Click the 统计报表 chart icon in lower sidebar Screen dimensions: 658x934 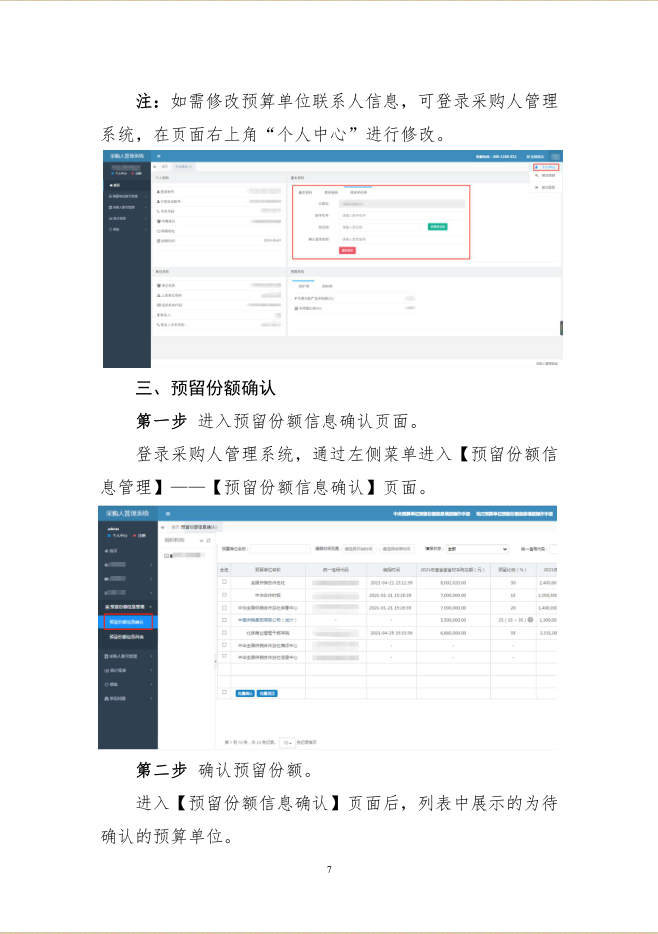[107, 671]
